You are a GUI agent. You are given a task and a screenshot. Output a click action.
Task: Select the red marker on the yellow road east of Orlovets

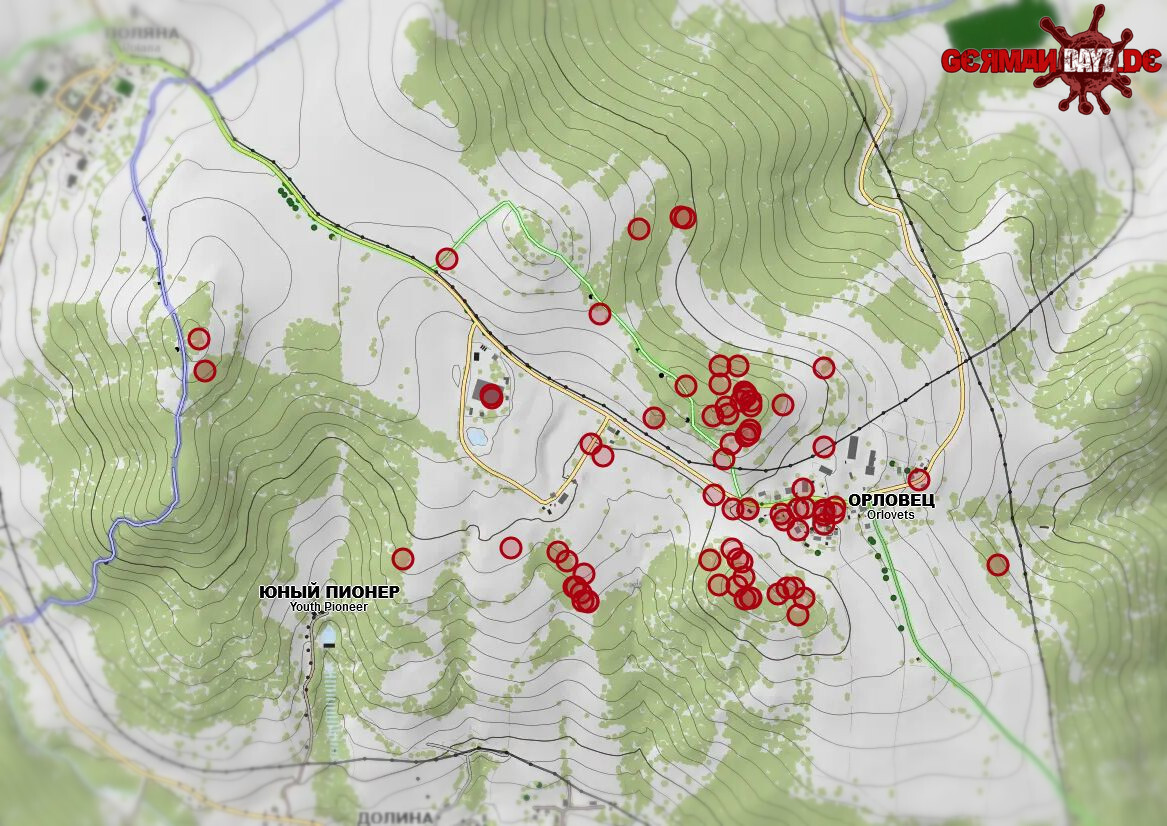pos(919,478)
